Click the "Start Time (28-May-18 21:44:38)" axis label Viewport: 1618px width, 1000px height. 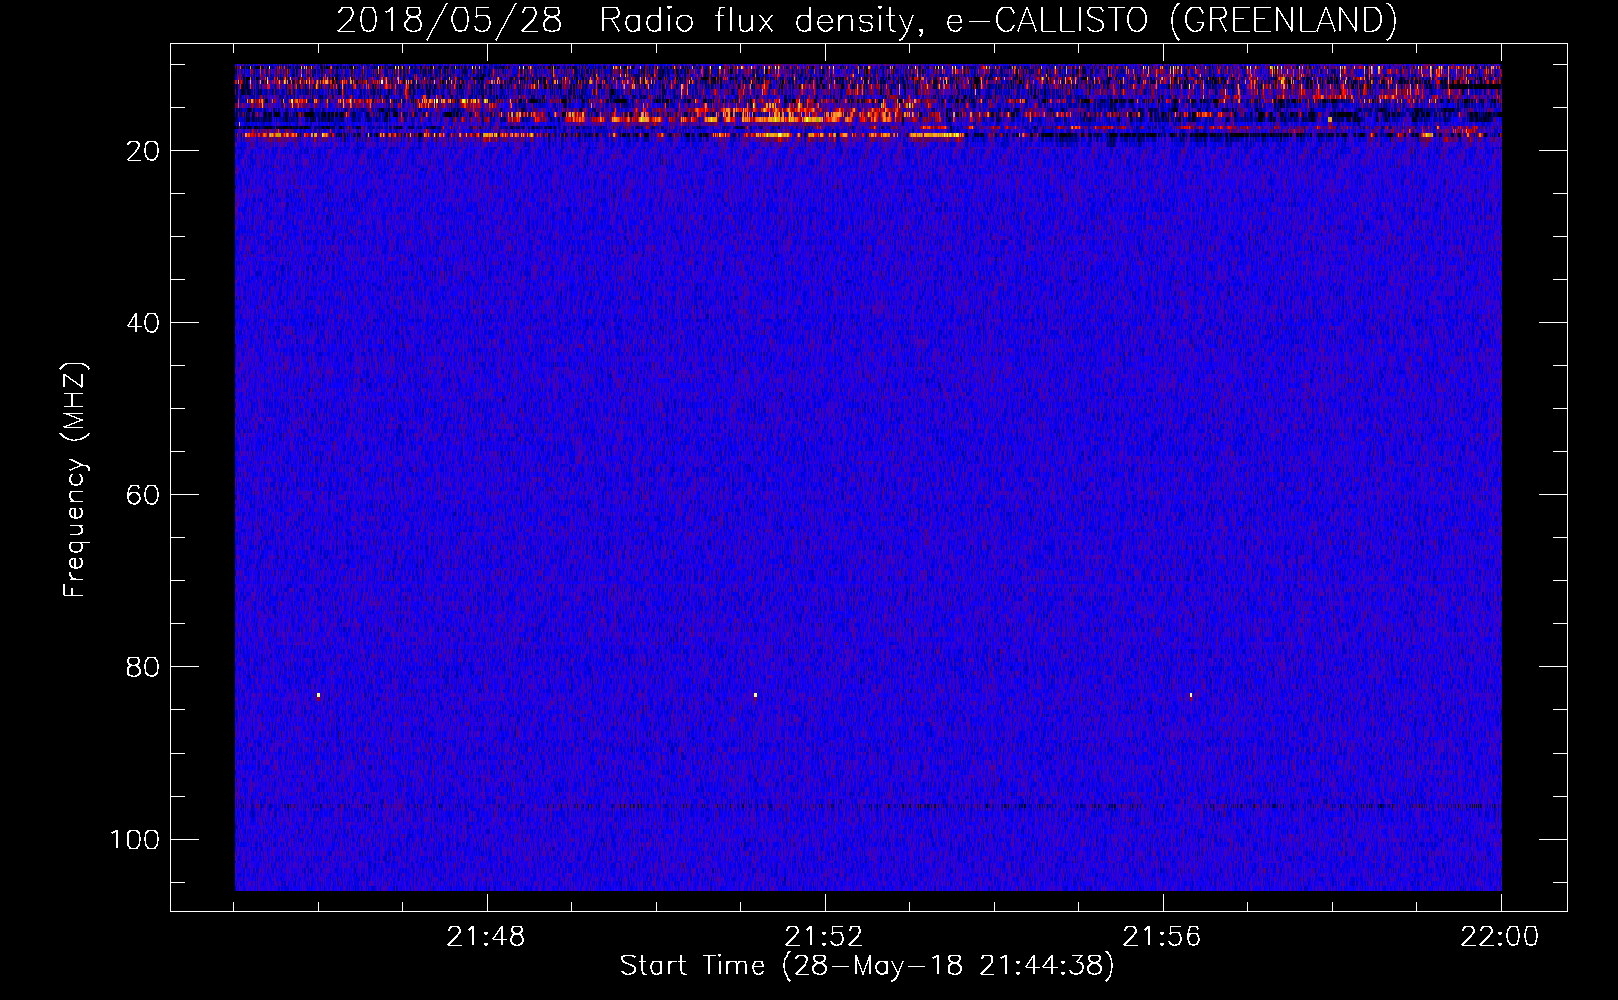(867, 966)
